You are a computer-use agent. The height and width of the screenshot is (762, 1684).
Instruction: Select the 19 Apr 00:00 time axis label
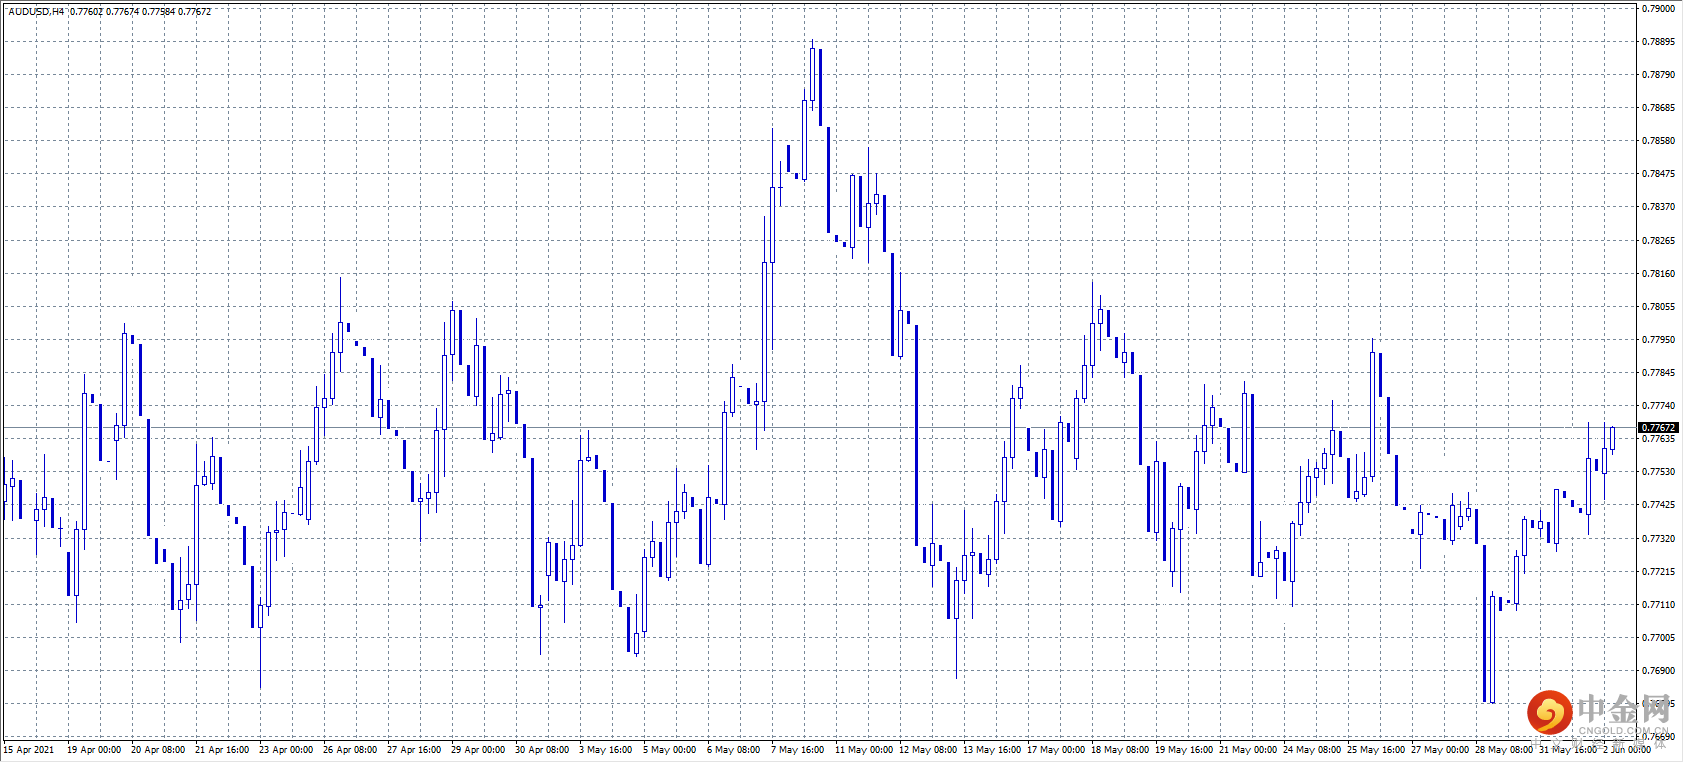point(94,750)
